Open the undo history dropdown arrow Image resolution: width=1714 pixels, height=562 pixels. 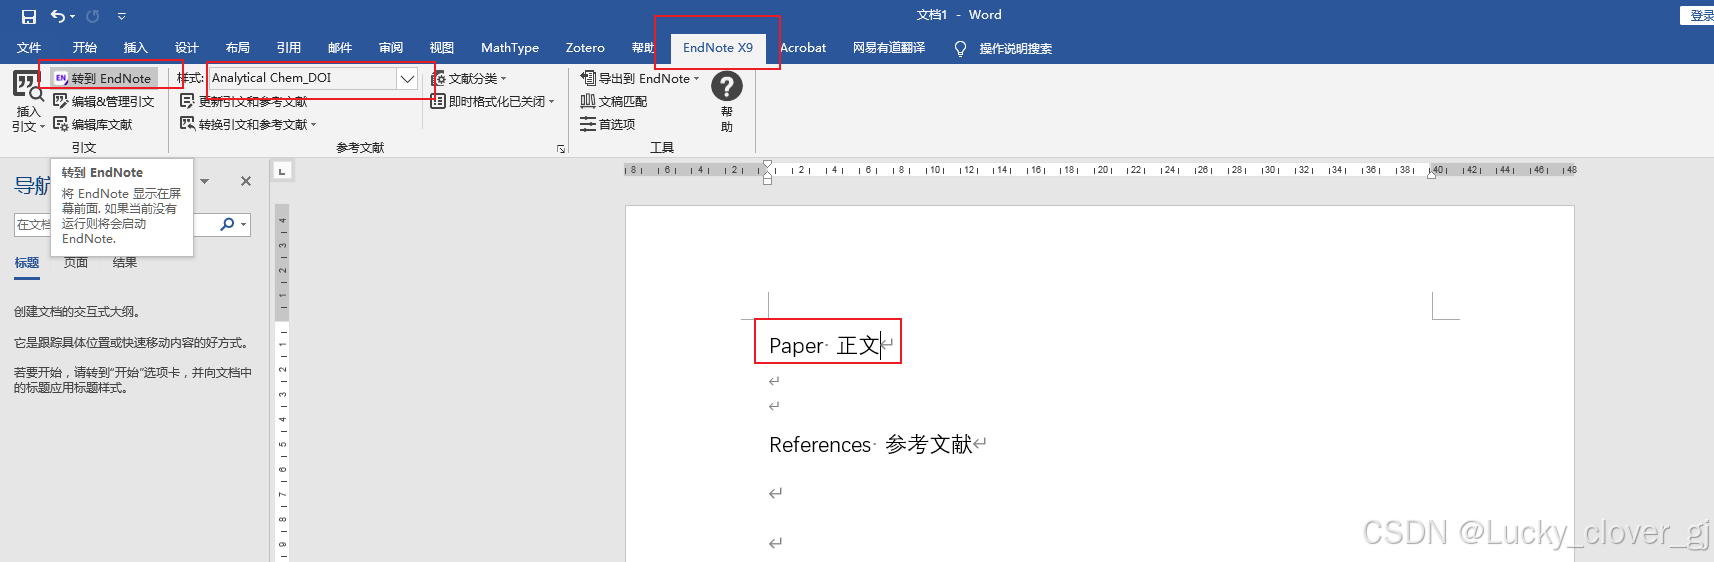[73, 16]
